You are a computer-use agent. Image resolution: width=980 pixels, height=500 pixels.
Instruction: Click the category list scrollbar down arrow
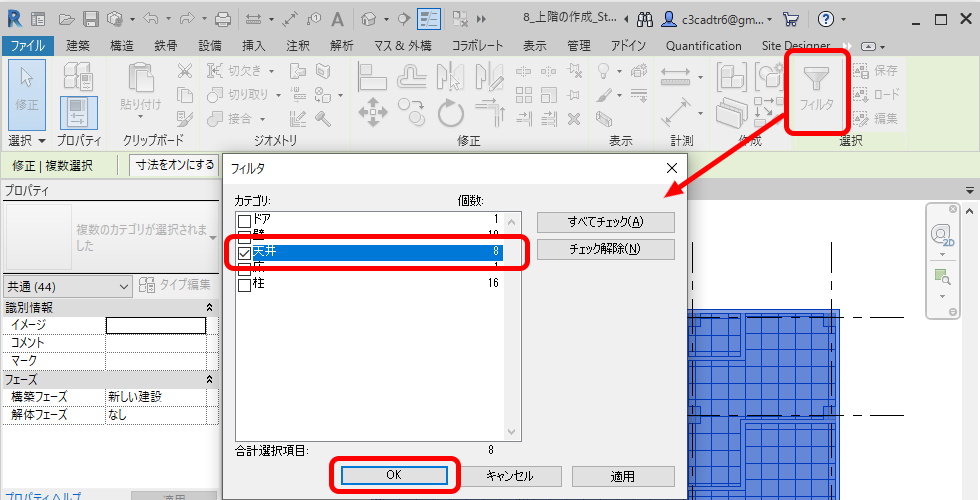click(512, 432)
